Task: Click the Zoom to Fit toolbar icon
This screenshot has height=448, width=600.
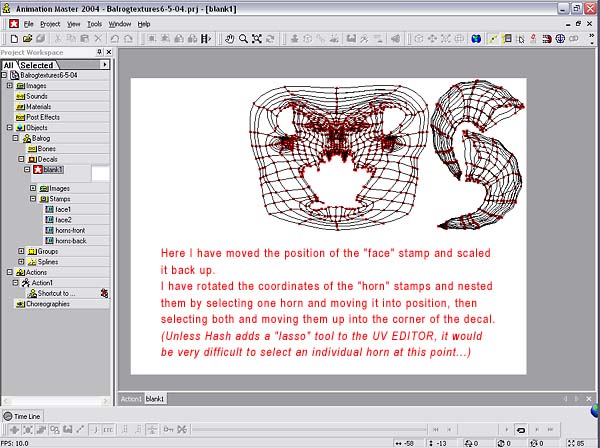Action: click(257, 39)
